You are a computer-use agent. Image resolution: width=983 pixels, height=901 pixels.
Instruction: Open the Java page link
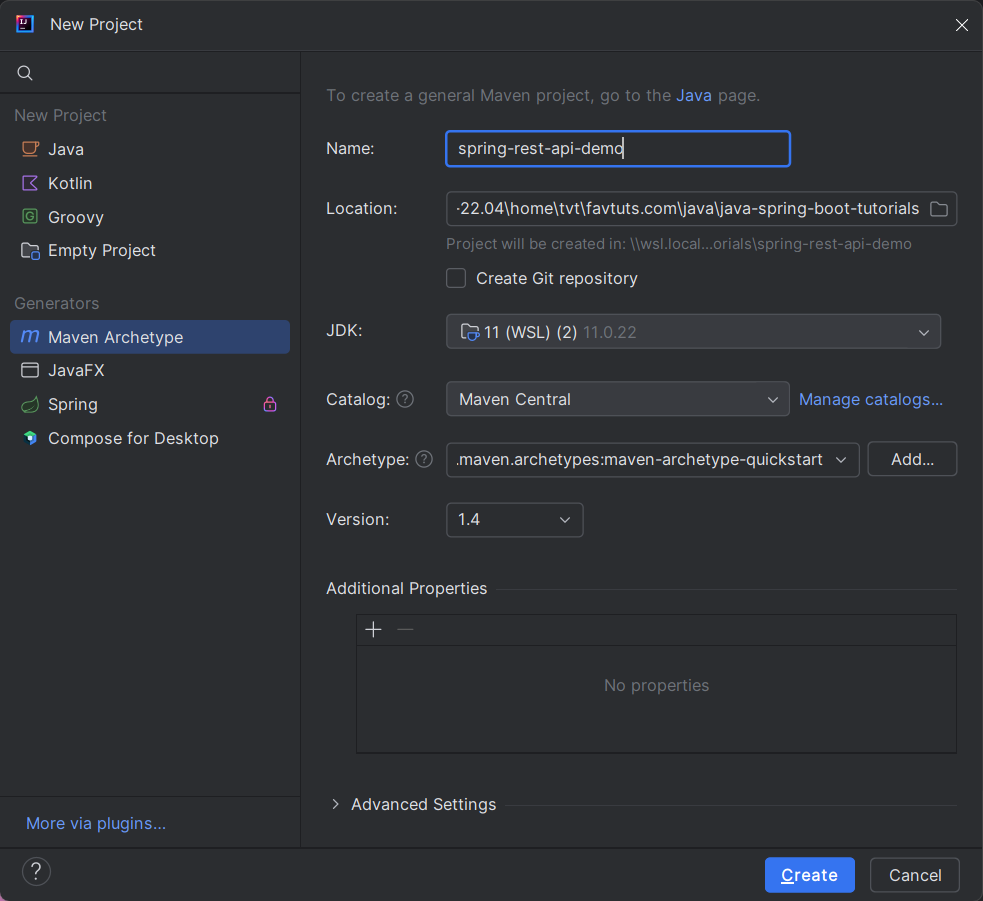click(x=693, y=95)
